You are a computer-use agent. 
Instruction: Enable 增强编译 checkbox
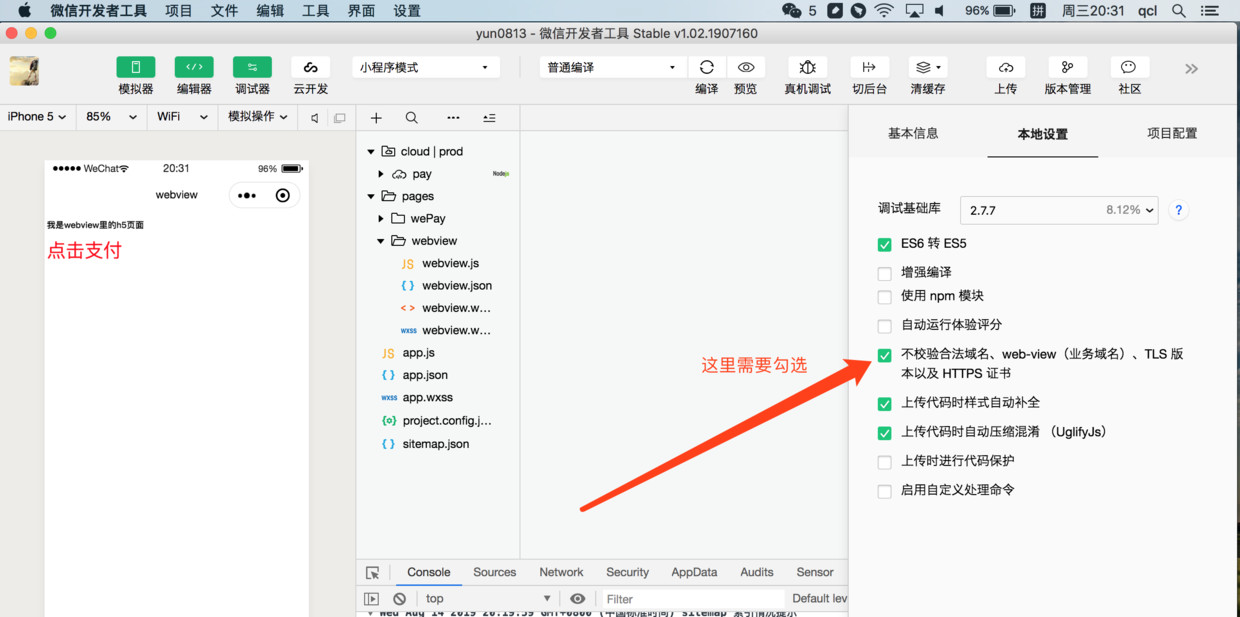[884, 273]
